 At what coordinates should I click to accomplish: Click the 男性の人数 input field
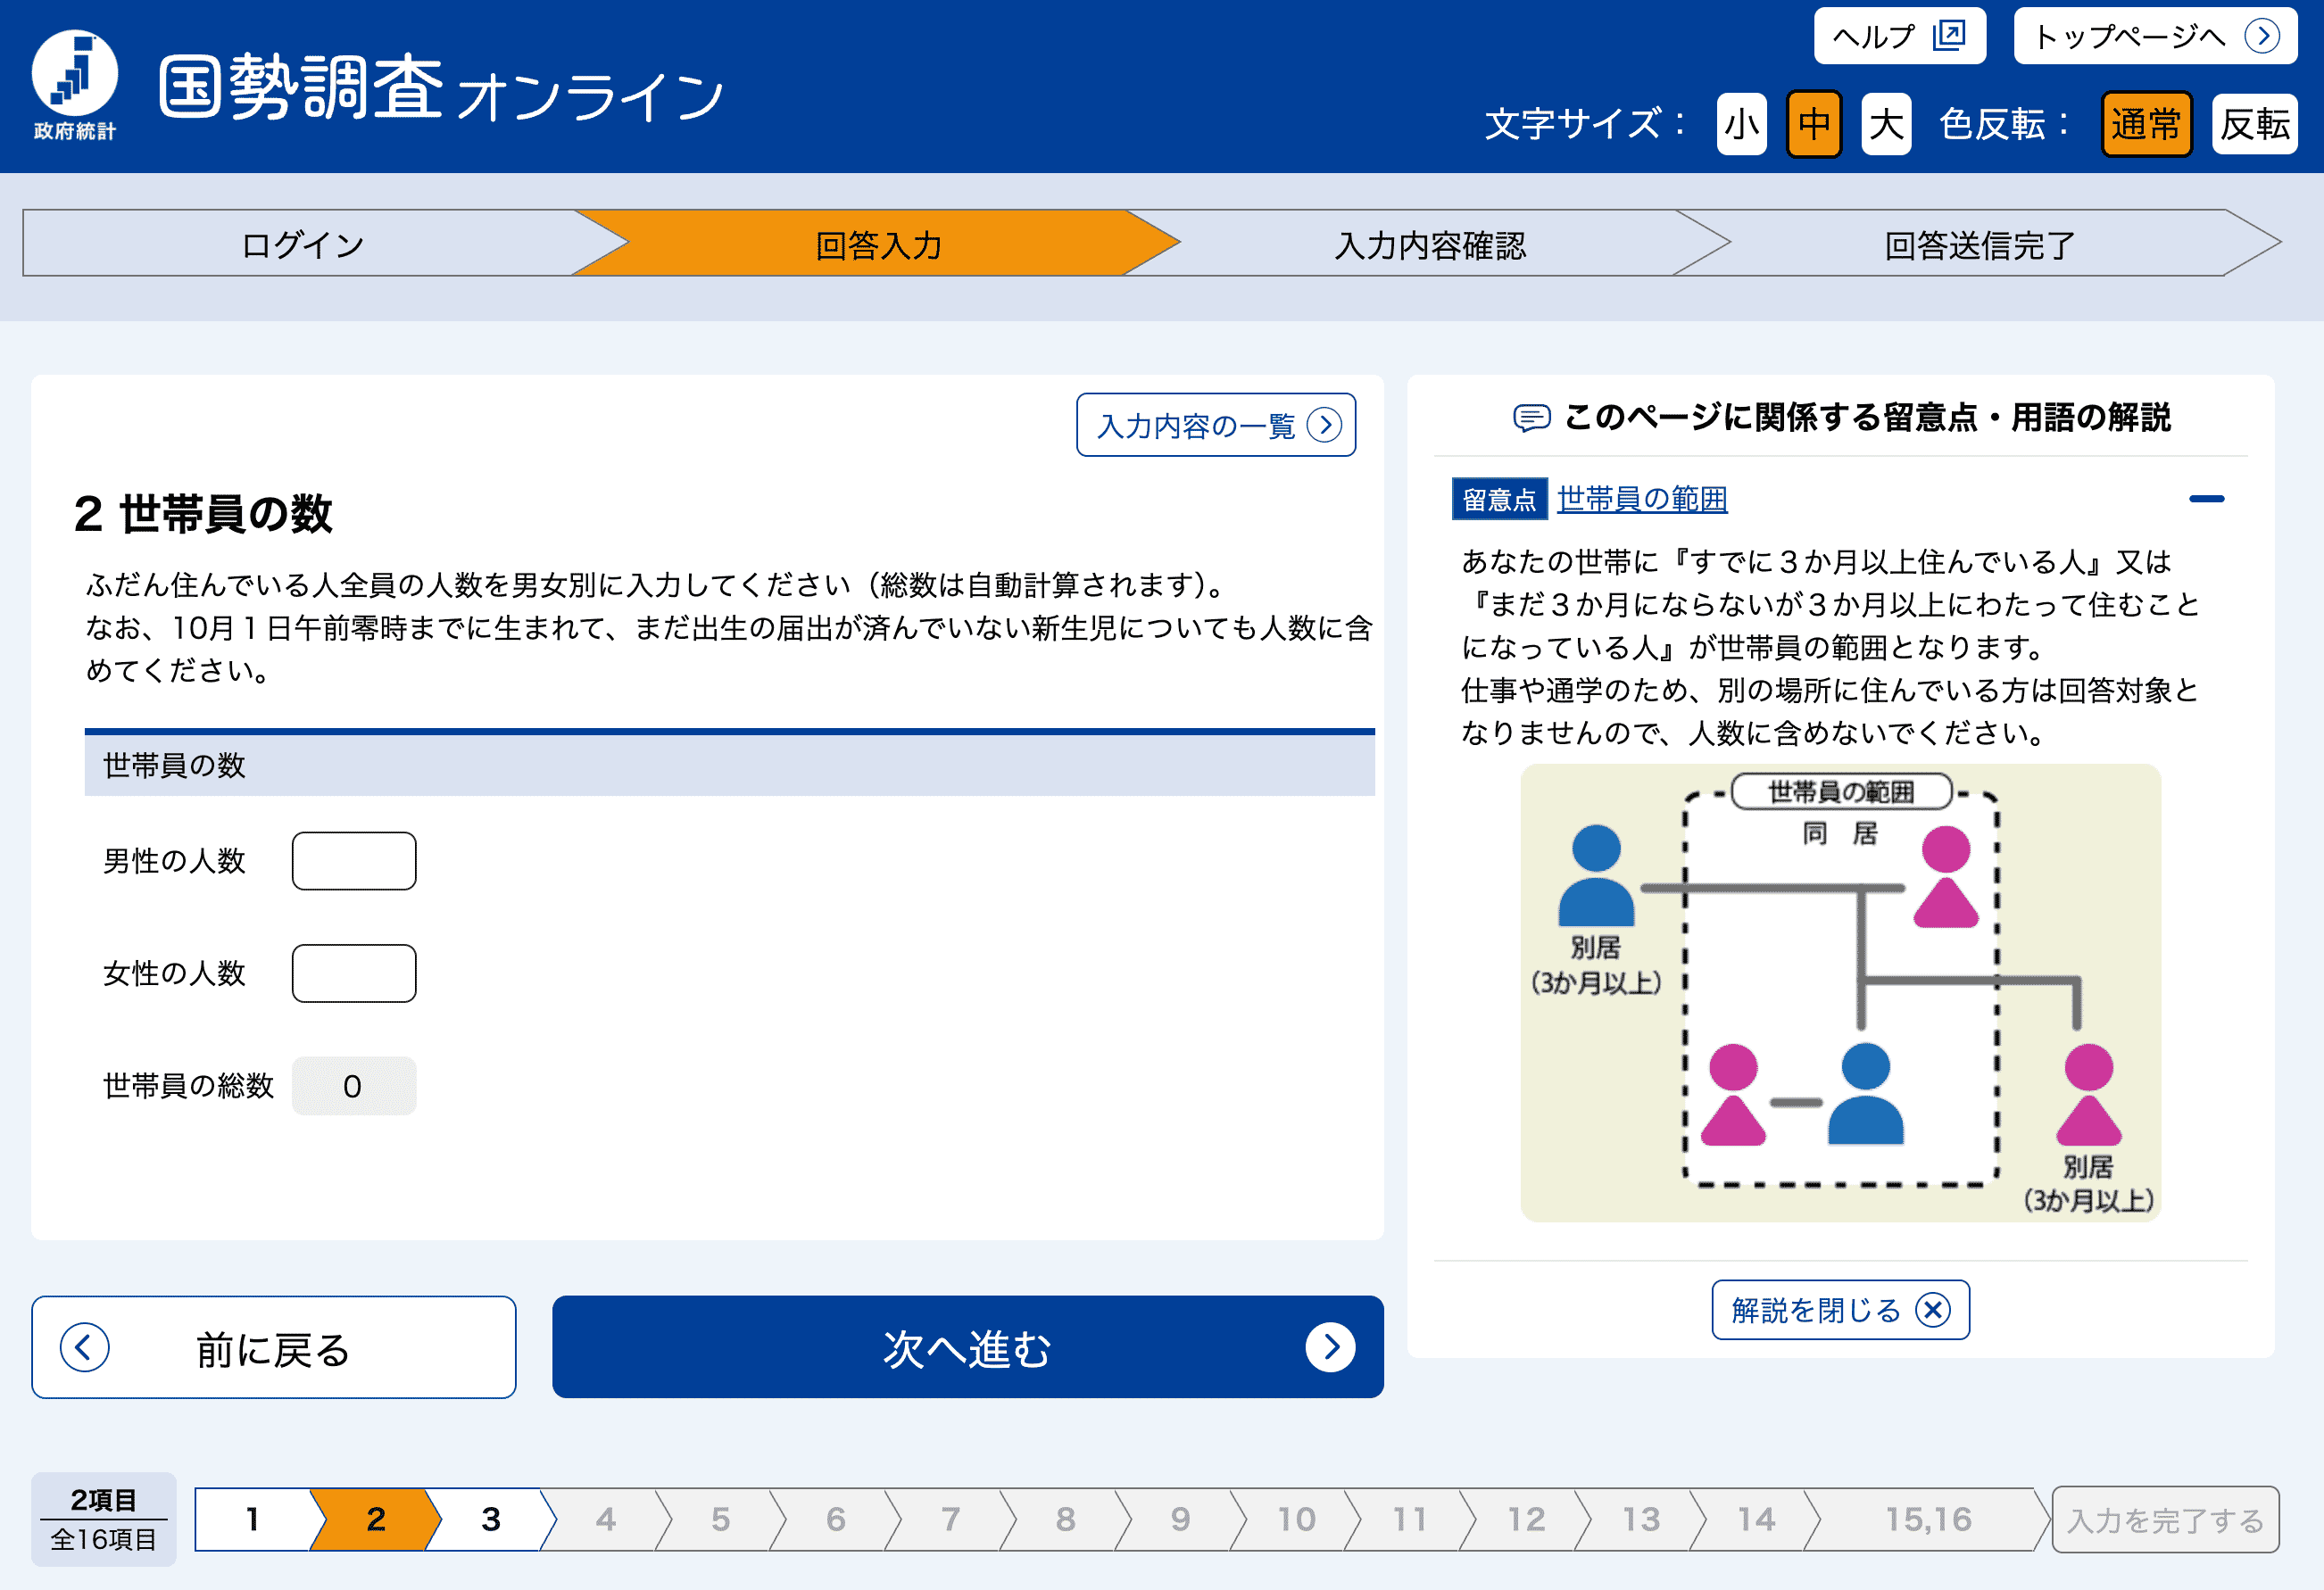(354, 861)
